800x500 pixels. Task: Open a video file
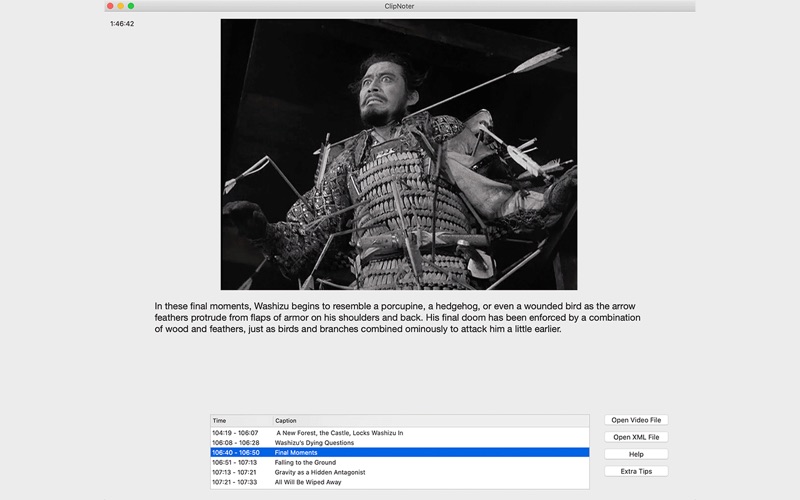pos(636,420)
